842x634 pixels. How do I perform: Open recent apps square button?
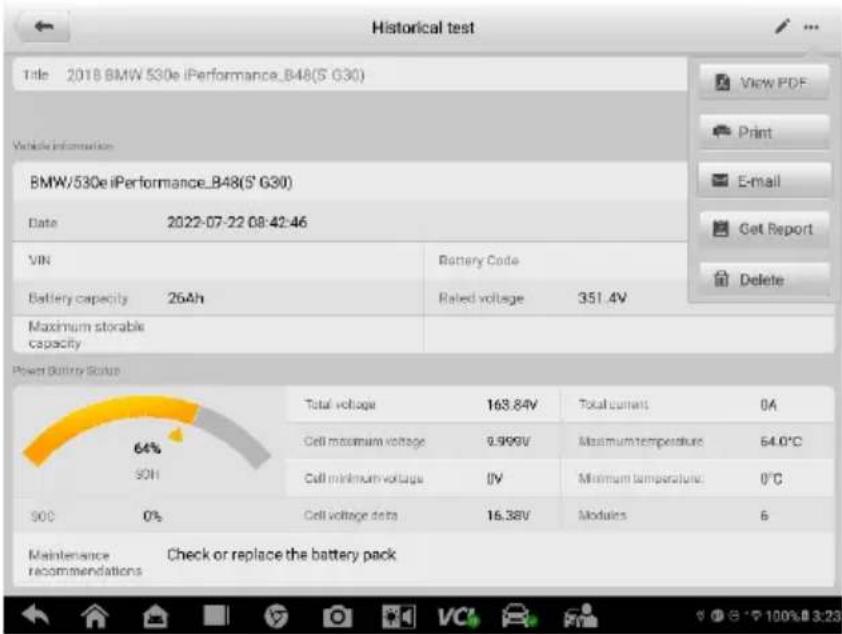pyautogui.click(x=216, y=616)
